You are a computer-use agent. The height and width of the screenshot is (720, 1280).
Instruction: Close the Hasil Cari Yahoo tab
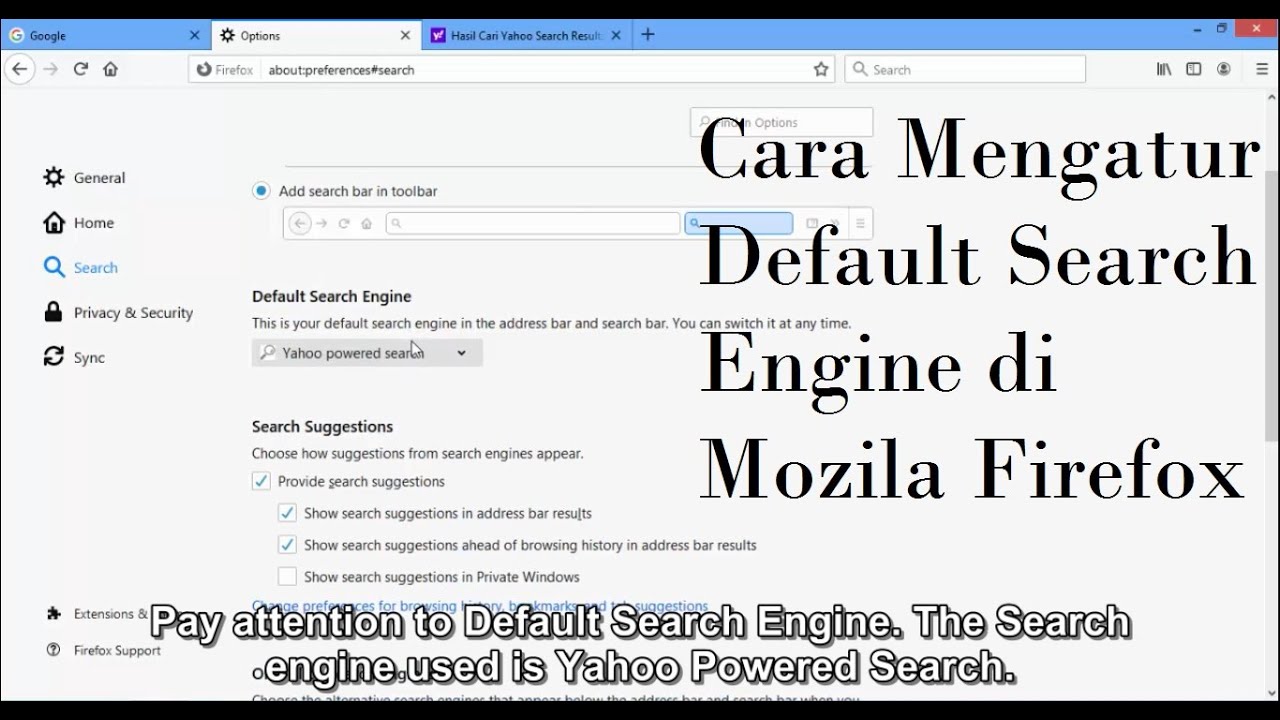(616, 35)
